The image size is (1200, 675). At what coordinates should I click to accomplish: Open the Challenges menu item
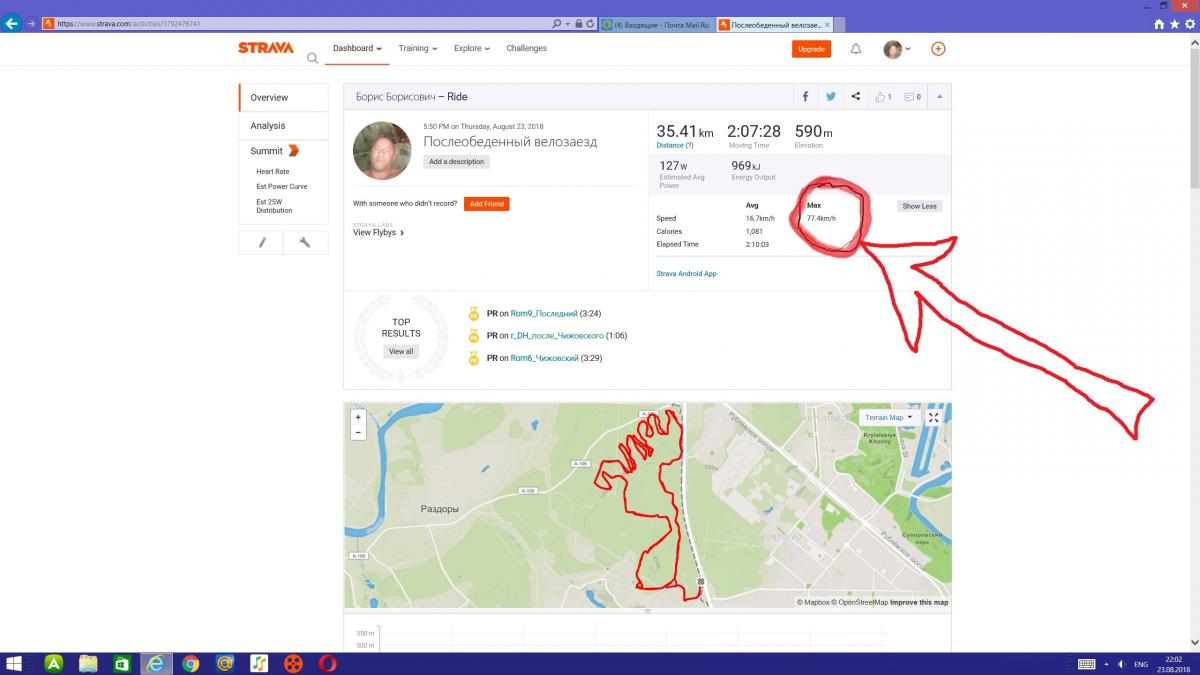click(526, 48)
